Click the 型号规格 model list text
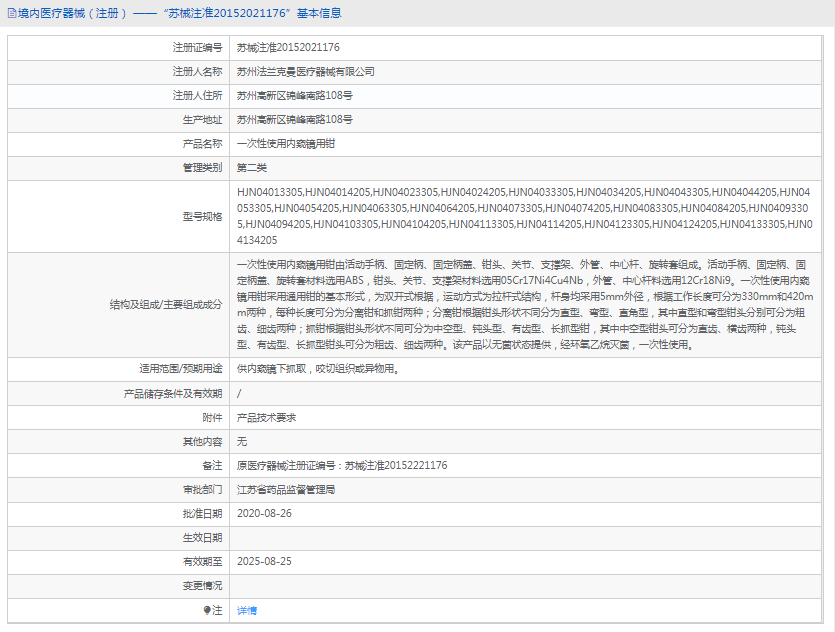The width and height of the screenshot is (835, 632). (525, 216)
